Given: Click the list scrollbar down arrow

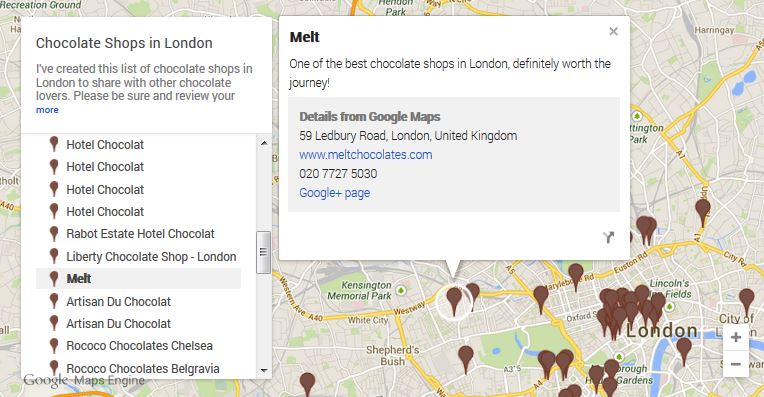Looking at the screenshot, I should (x=264, y=371).
